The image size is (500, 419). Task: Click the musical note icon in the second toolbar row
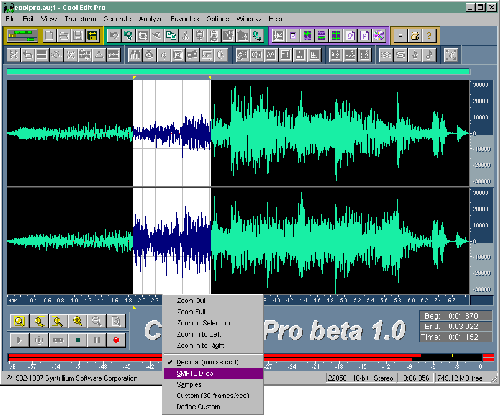(x=429, y=55)
